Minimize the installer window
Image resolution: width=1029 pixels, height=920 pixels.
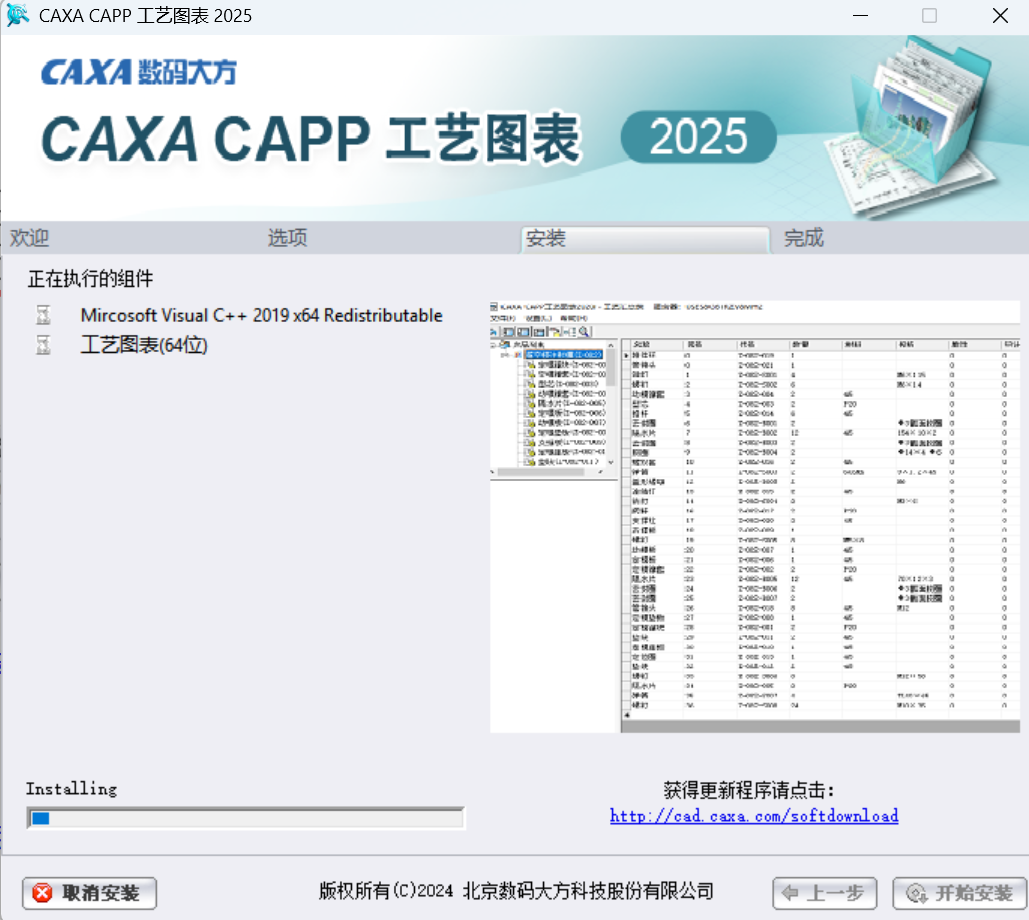(860, 15)
